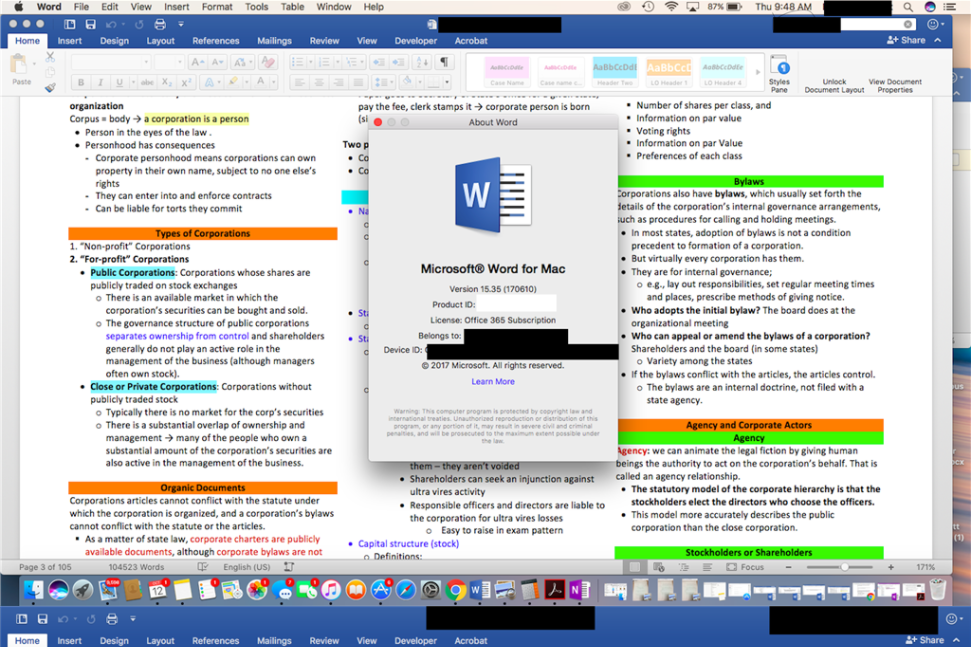Click Share in the top Word window
This screenshot has height=647, width=971.
click(x=906, y=40)
